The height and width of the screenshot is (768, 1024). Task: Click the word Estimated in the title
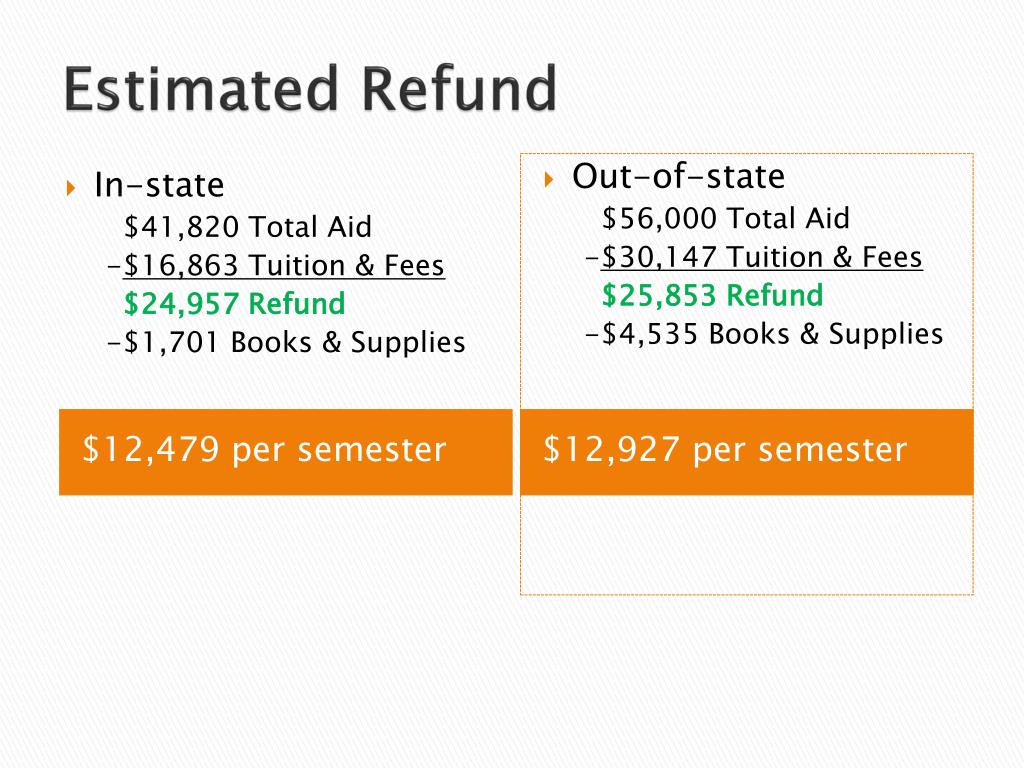coord(201,89)
